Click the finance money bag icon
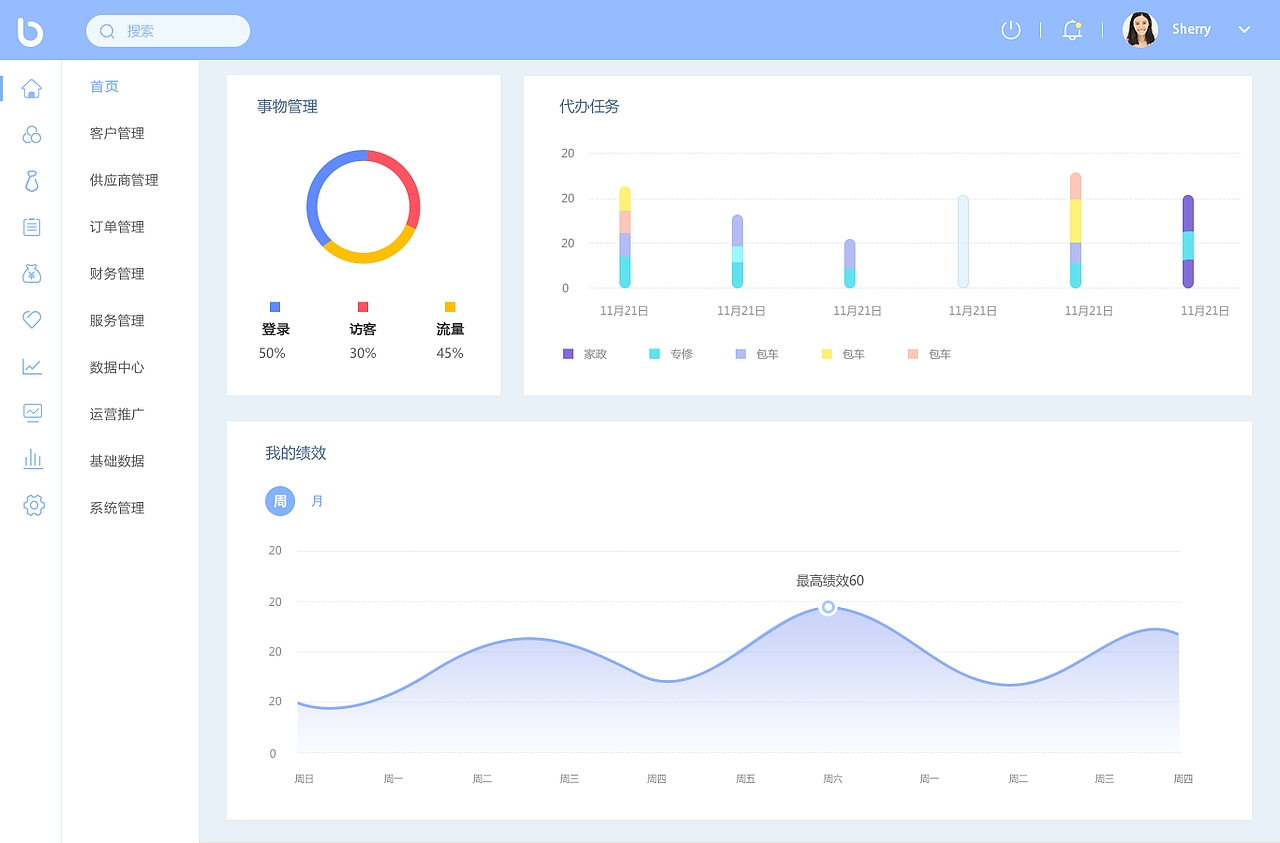Screen dimensions: 1280x843 [x=32, y=273]
